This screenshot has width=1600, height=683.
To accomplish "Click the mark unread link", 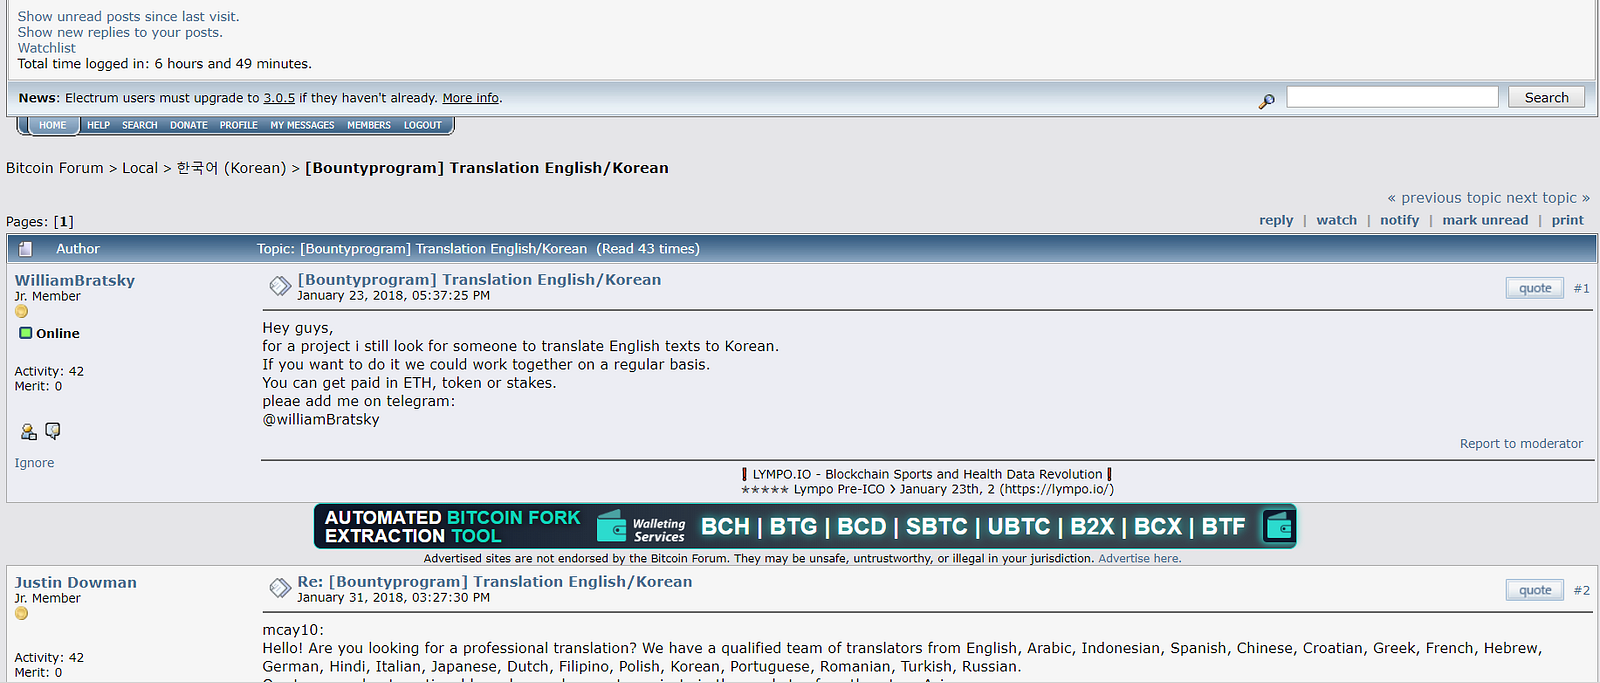I will click(x=1485, y=220).
